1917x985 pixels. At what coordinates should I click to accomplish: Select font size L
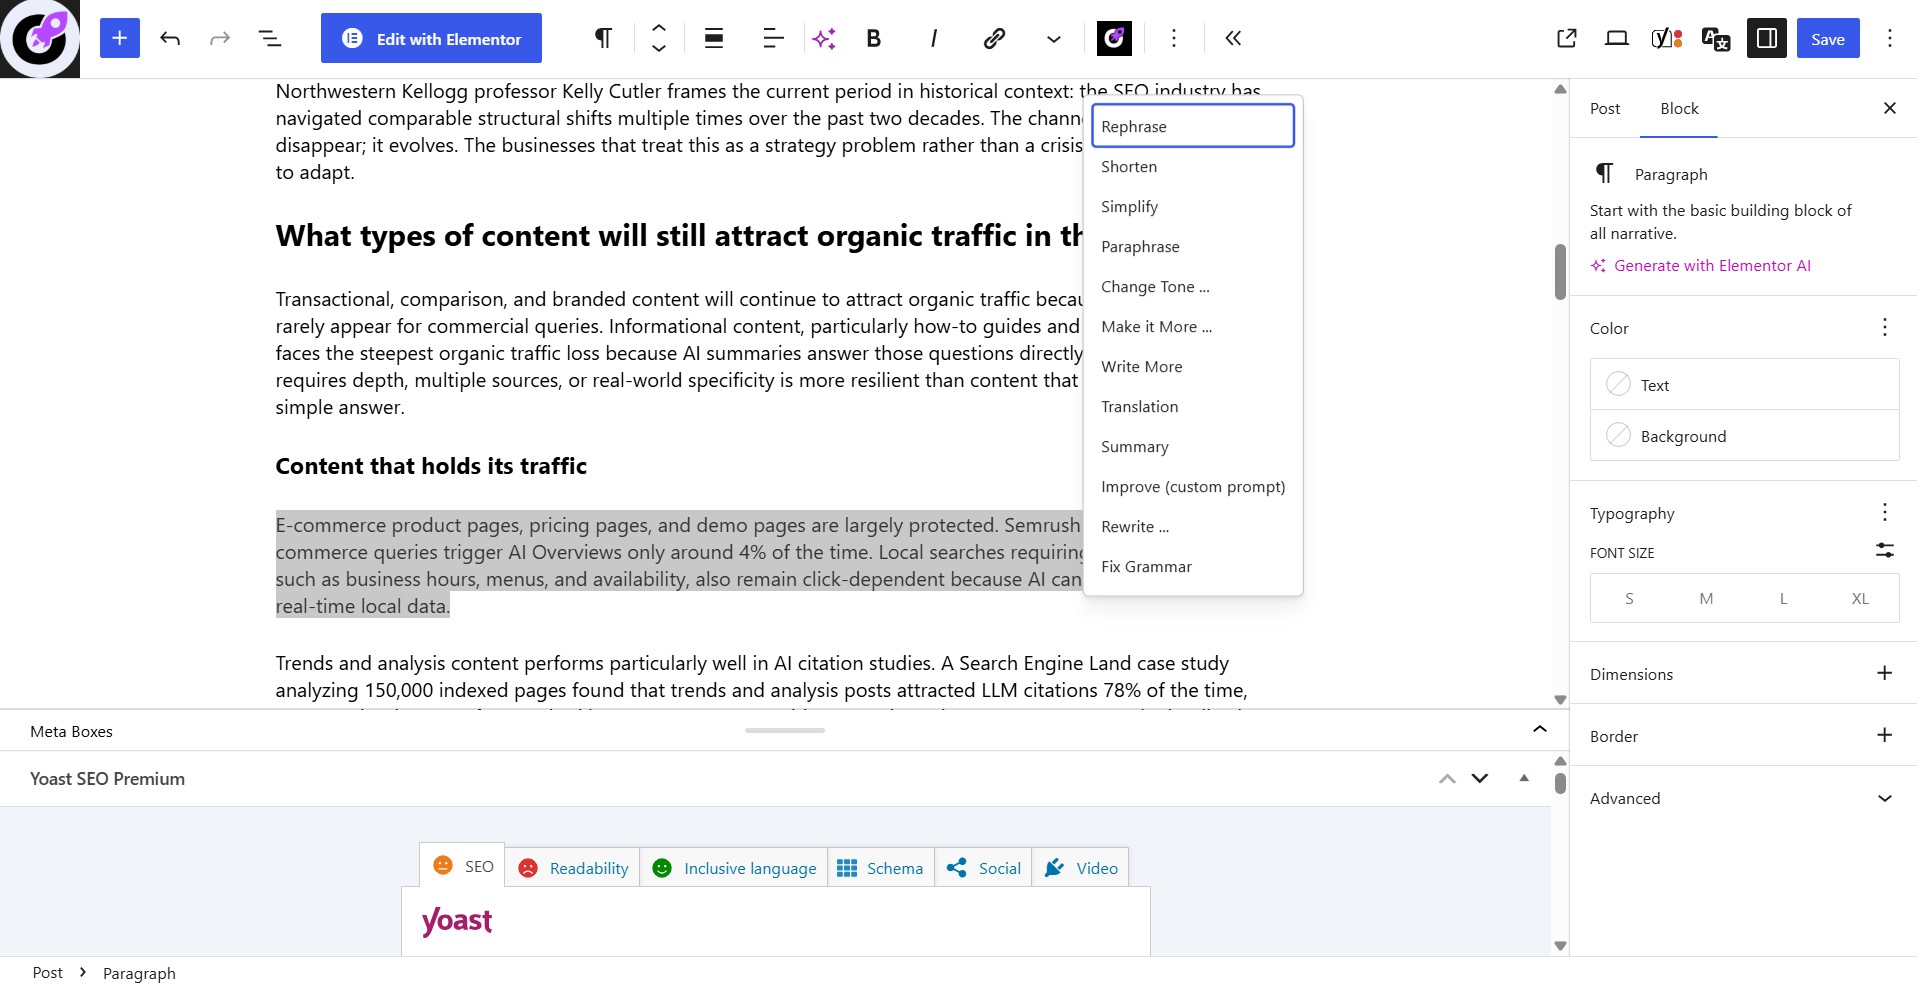pos(1783,598)
